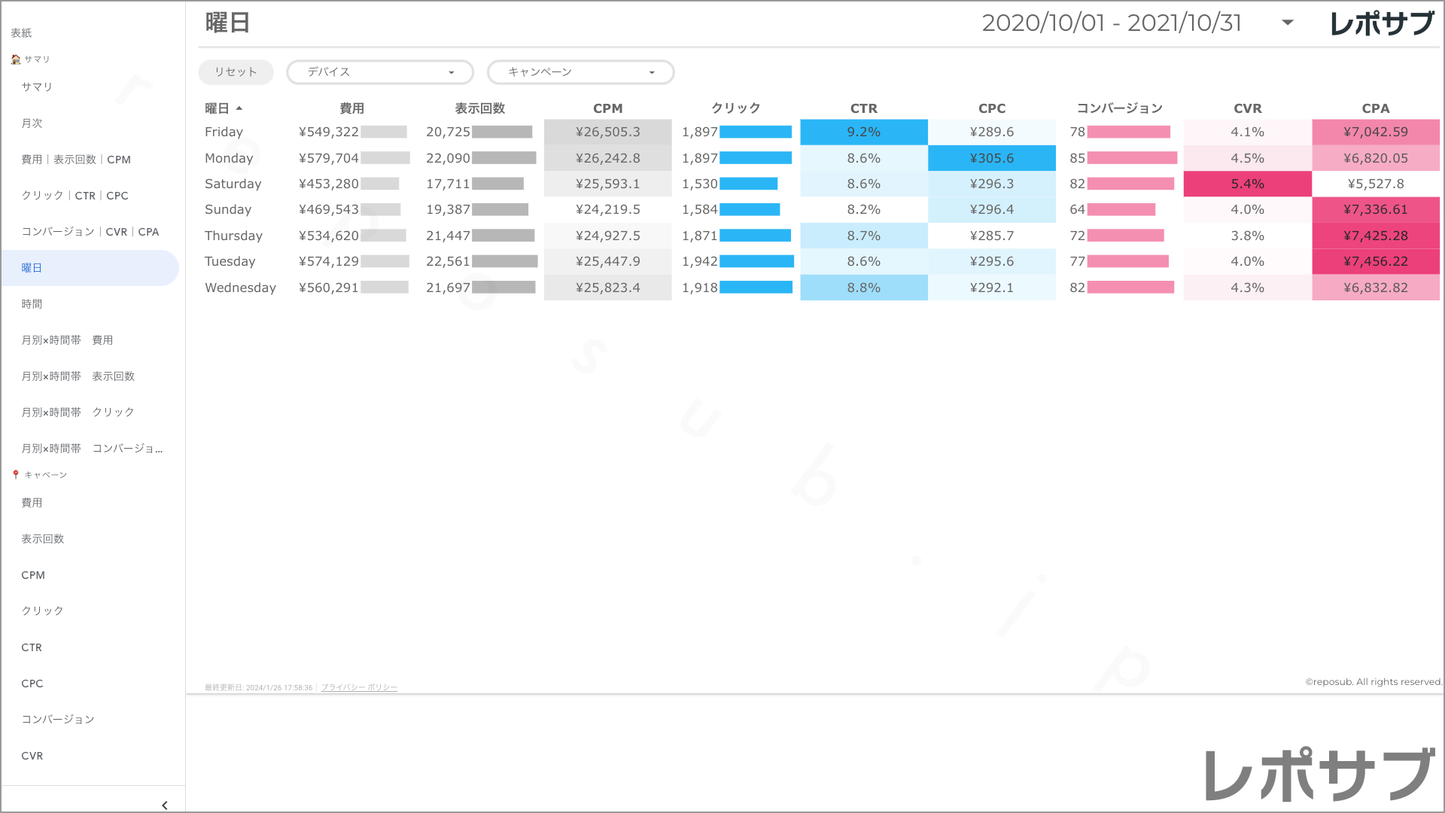1445x813 pixels.
Task: Click the コンバージョン column header
Action: pos(1119,108)
